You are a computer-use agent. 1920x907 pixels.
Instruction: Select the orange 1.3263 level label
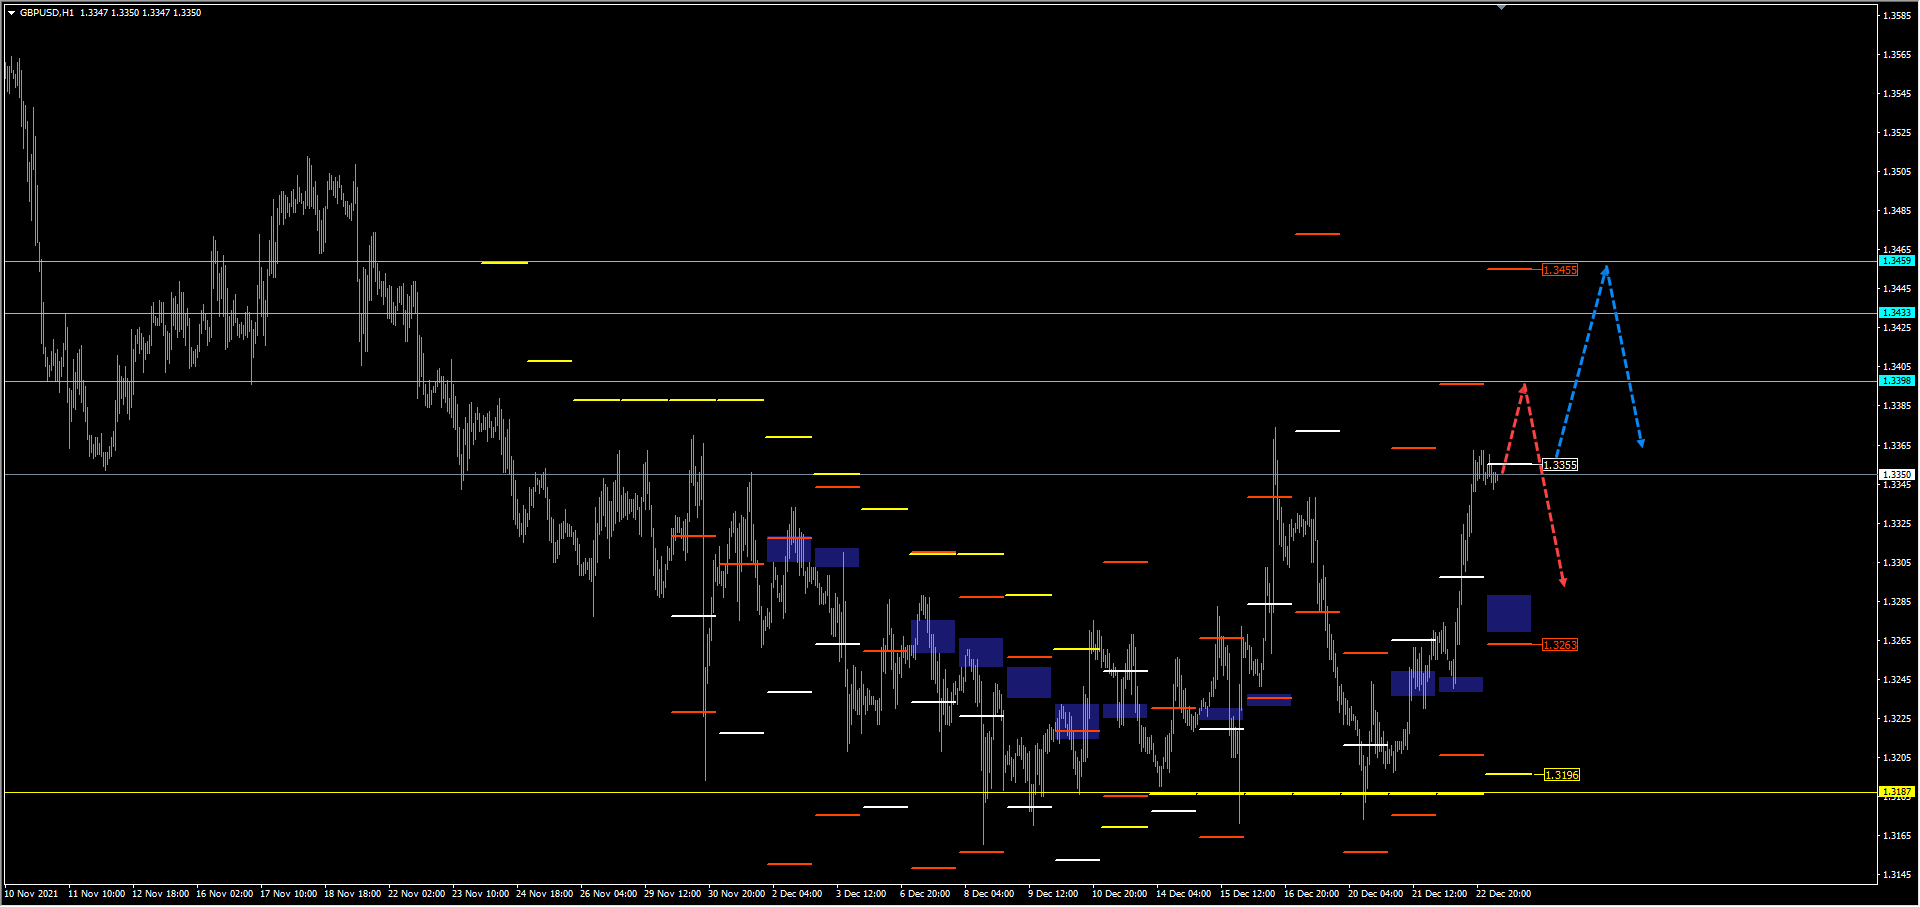(1560, 645)
